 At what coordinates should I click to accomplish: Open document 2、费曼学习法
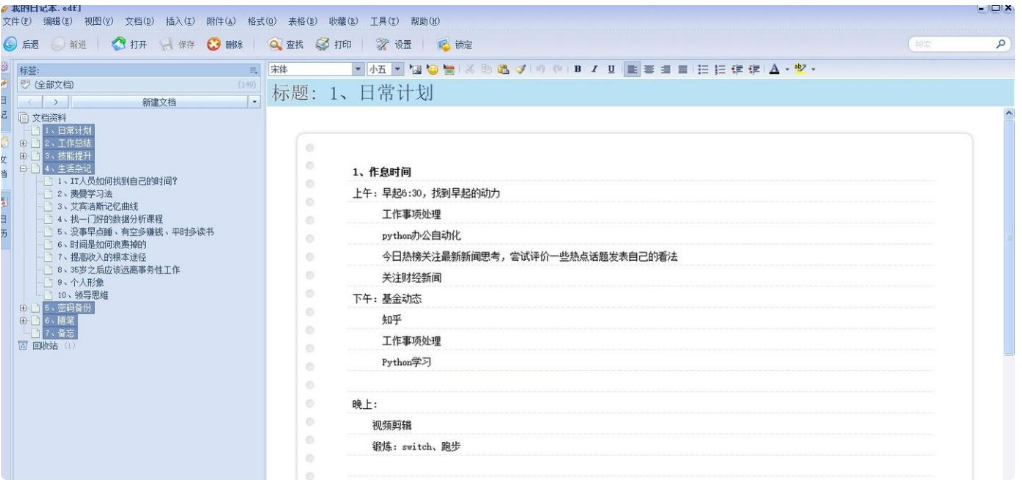coord(84,194)
